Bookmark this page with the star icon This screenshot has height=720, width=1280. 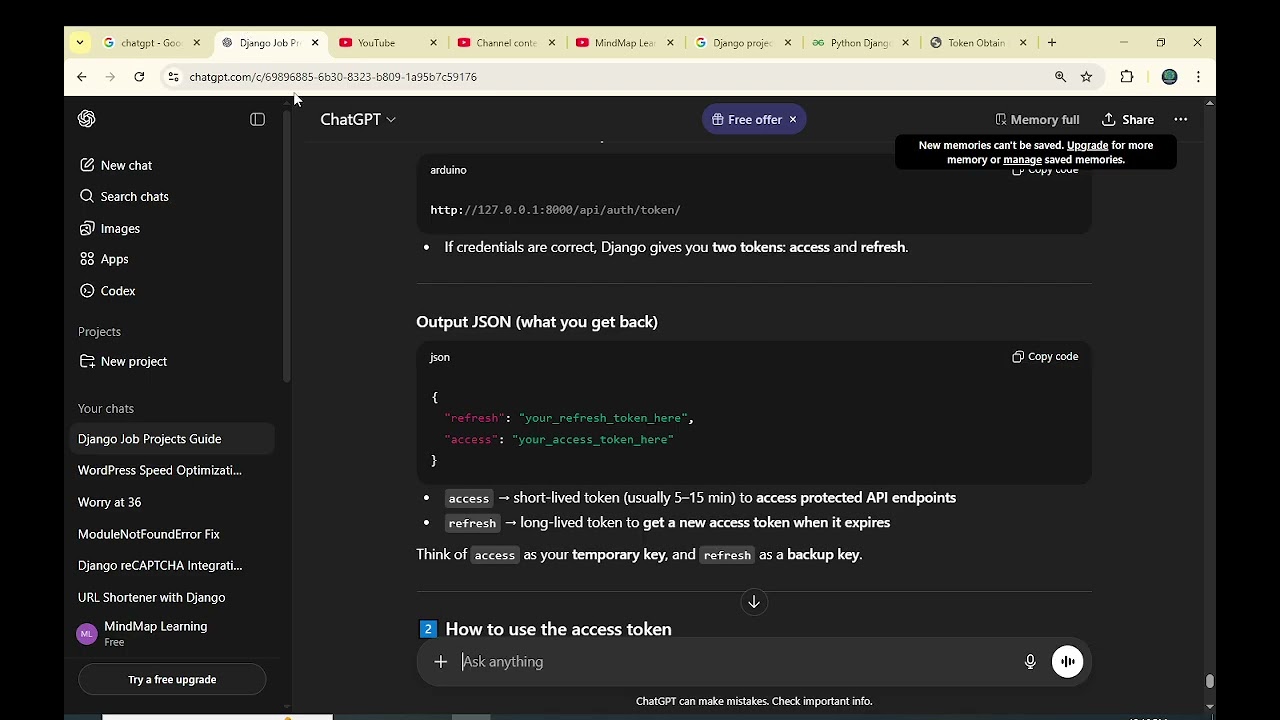1086,77
